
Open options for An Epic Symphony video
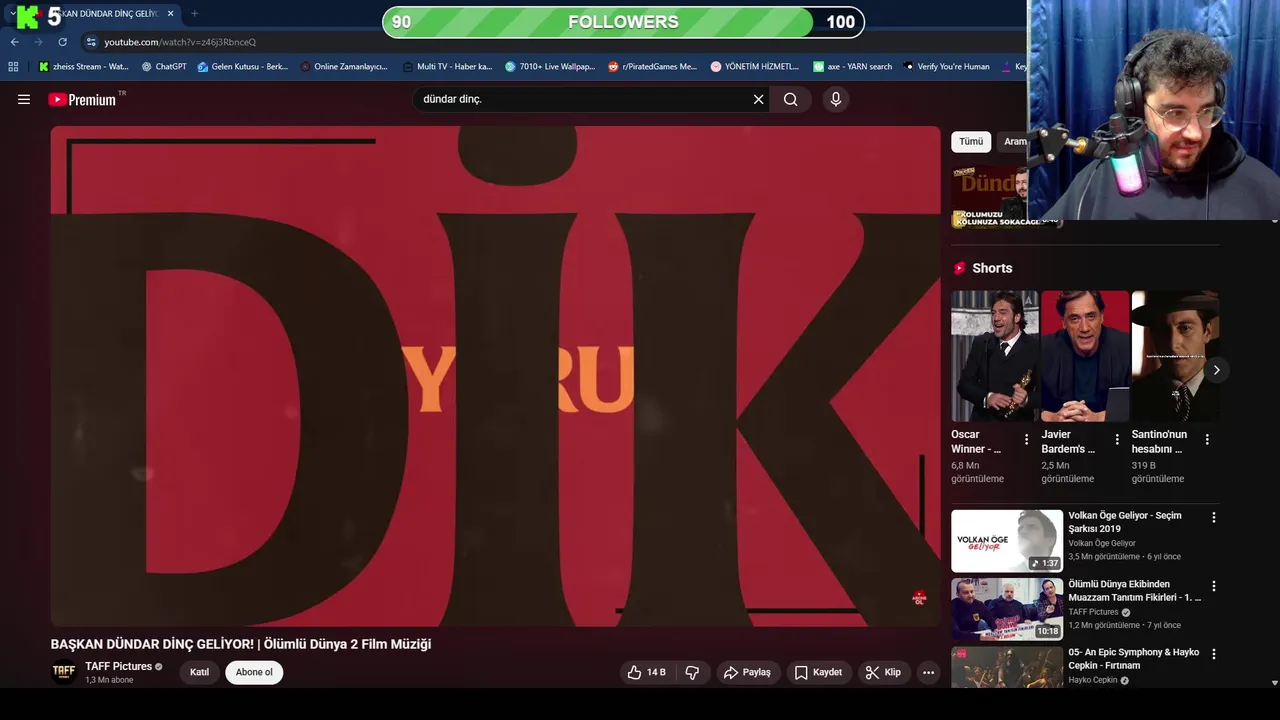(x=1214, y=654)
